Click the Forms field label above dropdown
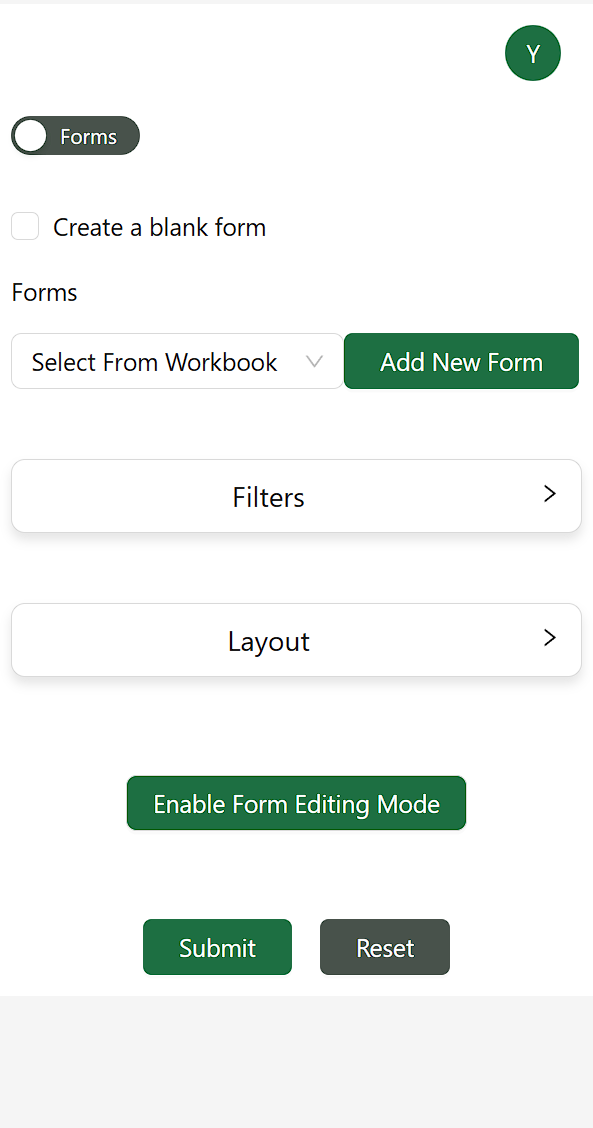 (45, 293)
